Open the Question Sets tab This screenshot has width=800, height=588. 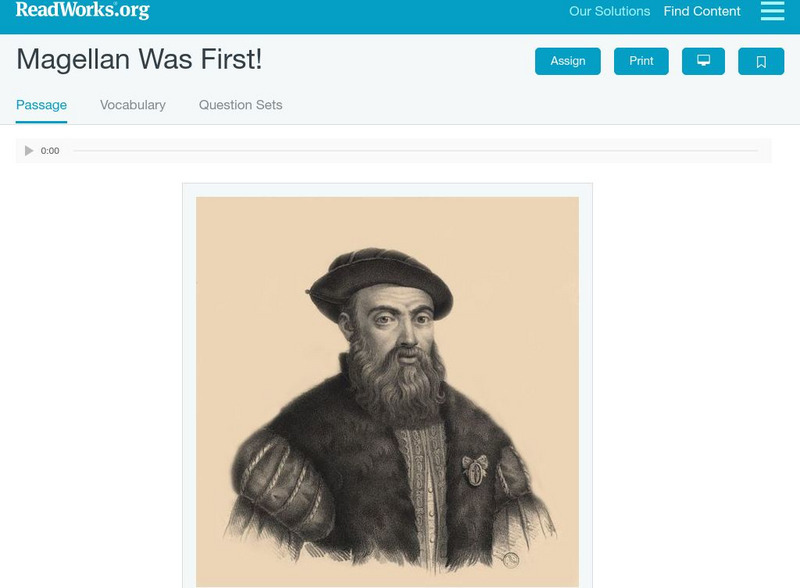(x=240, y=105)
